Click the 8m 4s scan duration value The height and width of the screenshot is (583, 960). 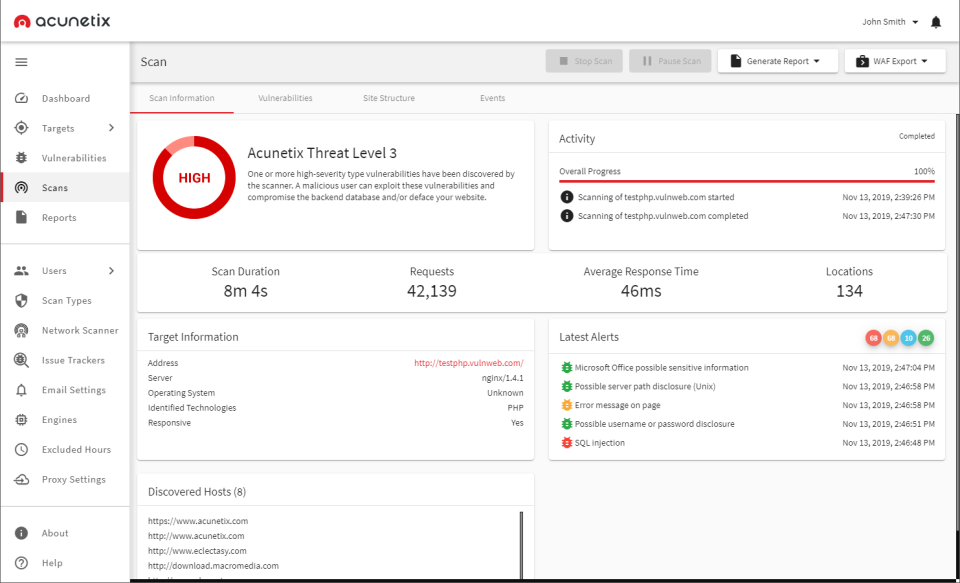coord(246,291)
